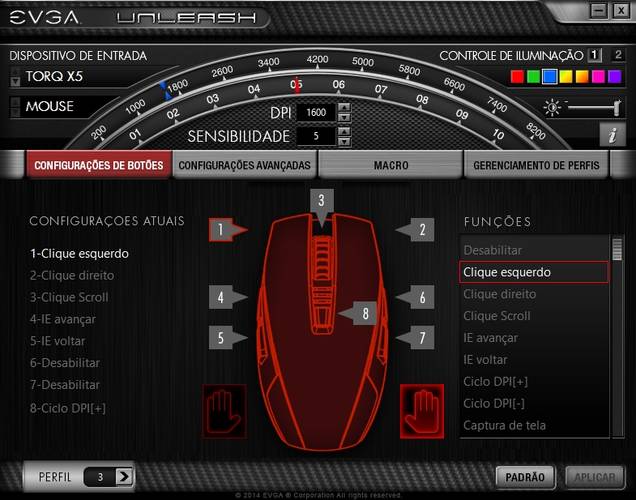Open the Macro tab
Screen dimensions: 636x500
[x=391, y=165]
